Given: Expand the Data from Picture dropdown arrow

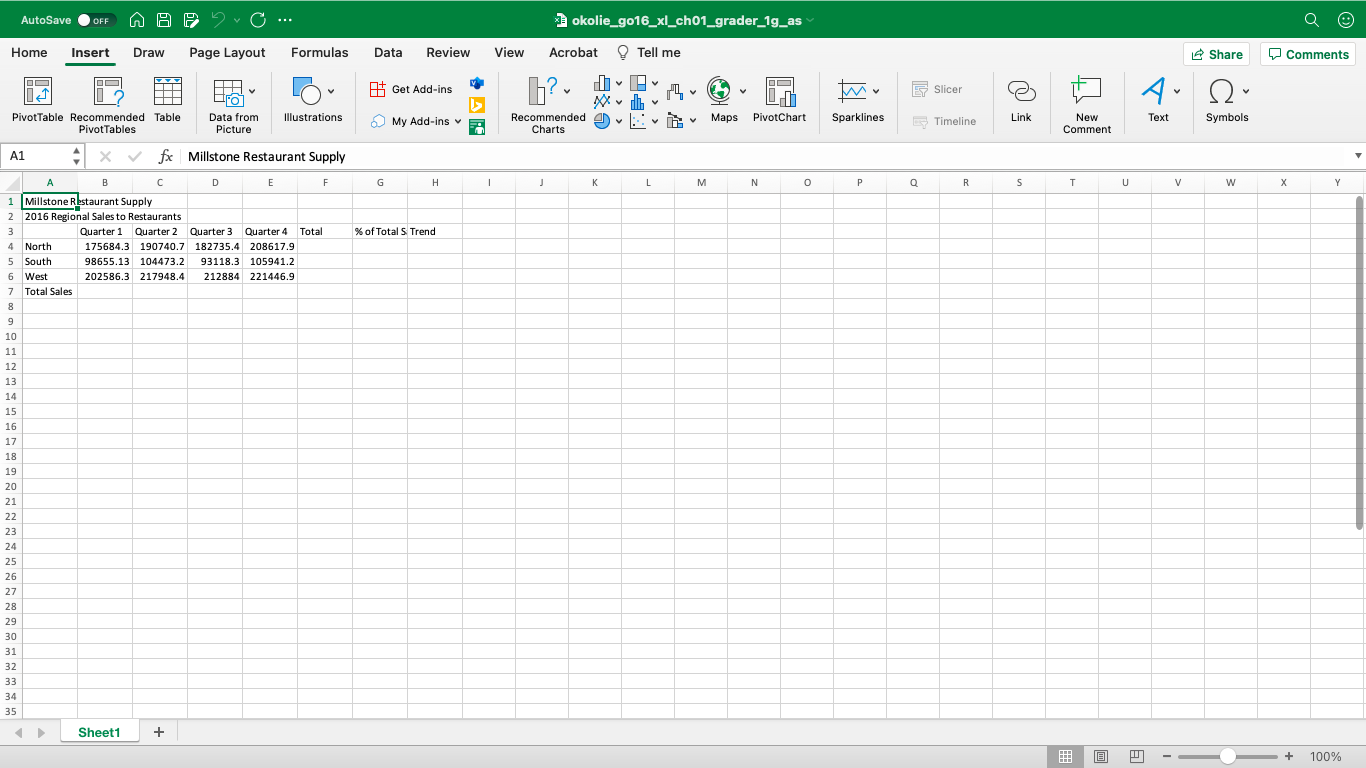Looking at the screenshot, I should (x=252, y=92).
